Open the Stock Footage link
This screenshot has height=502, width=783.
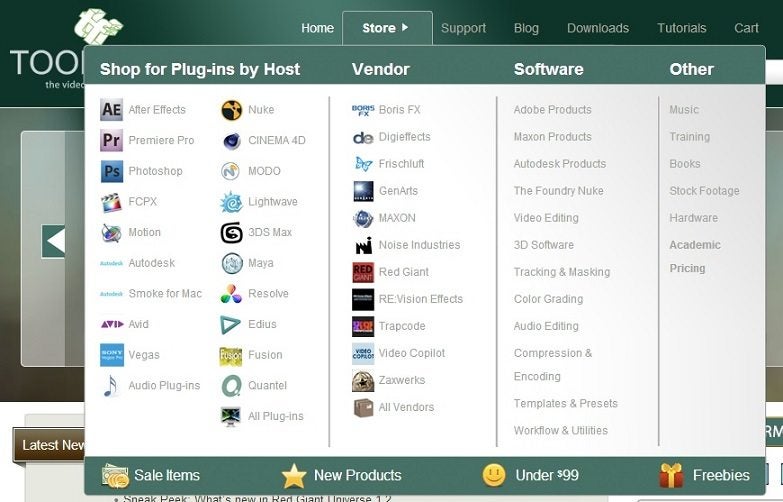[x=704, y=191]
